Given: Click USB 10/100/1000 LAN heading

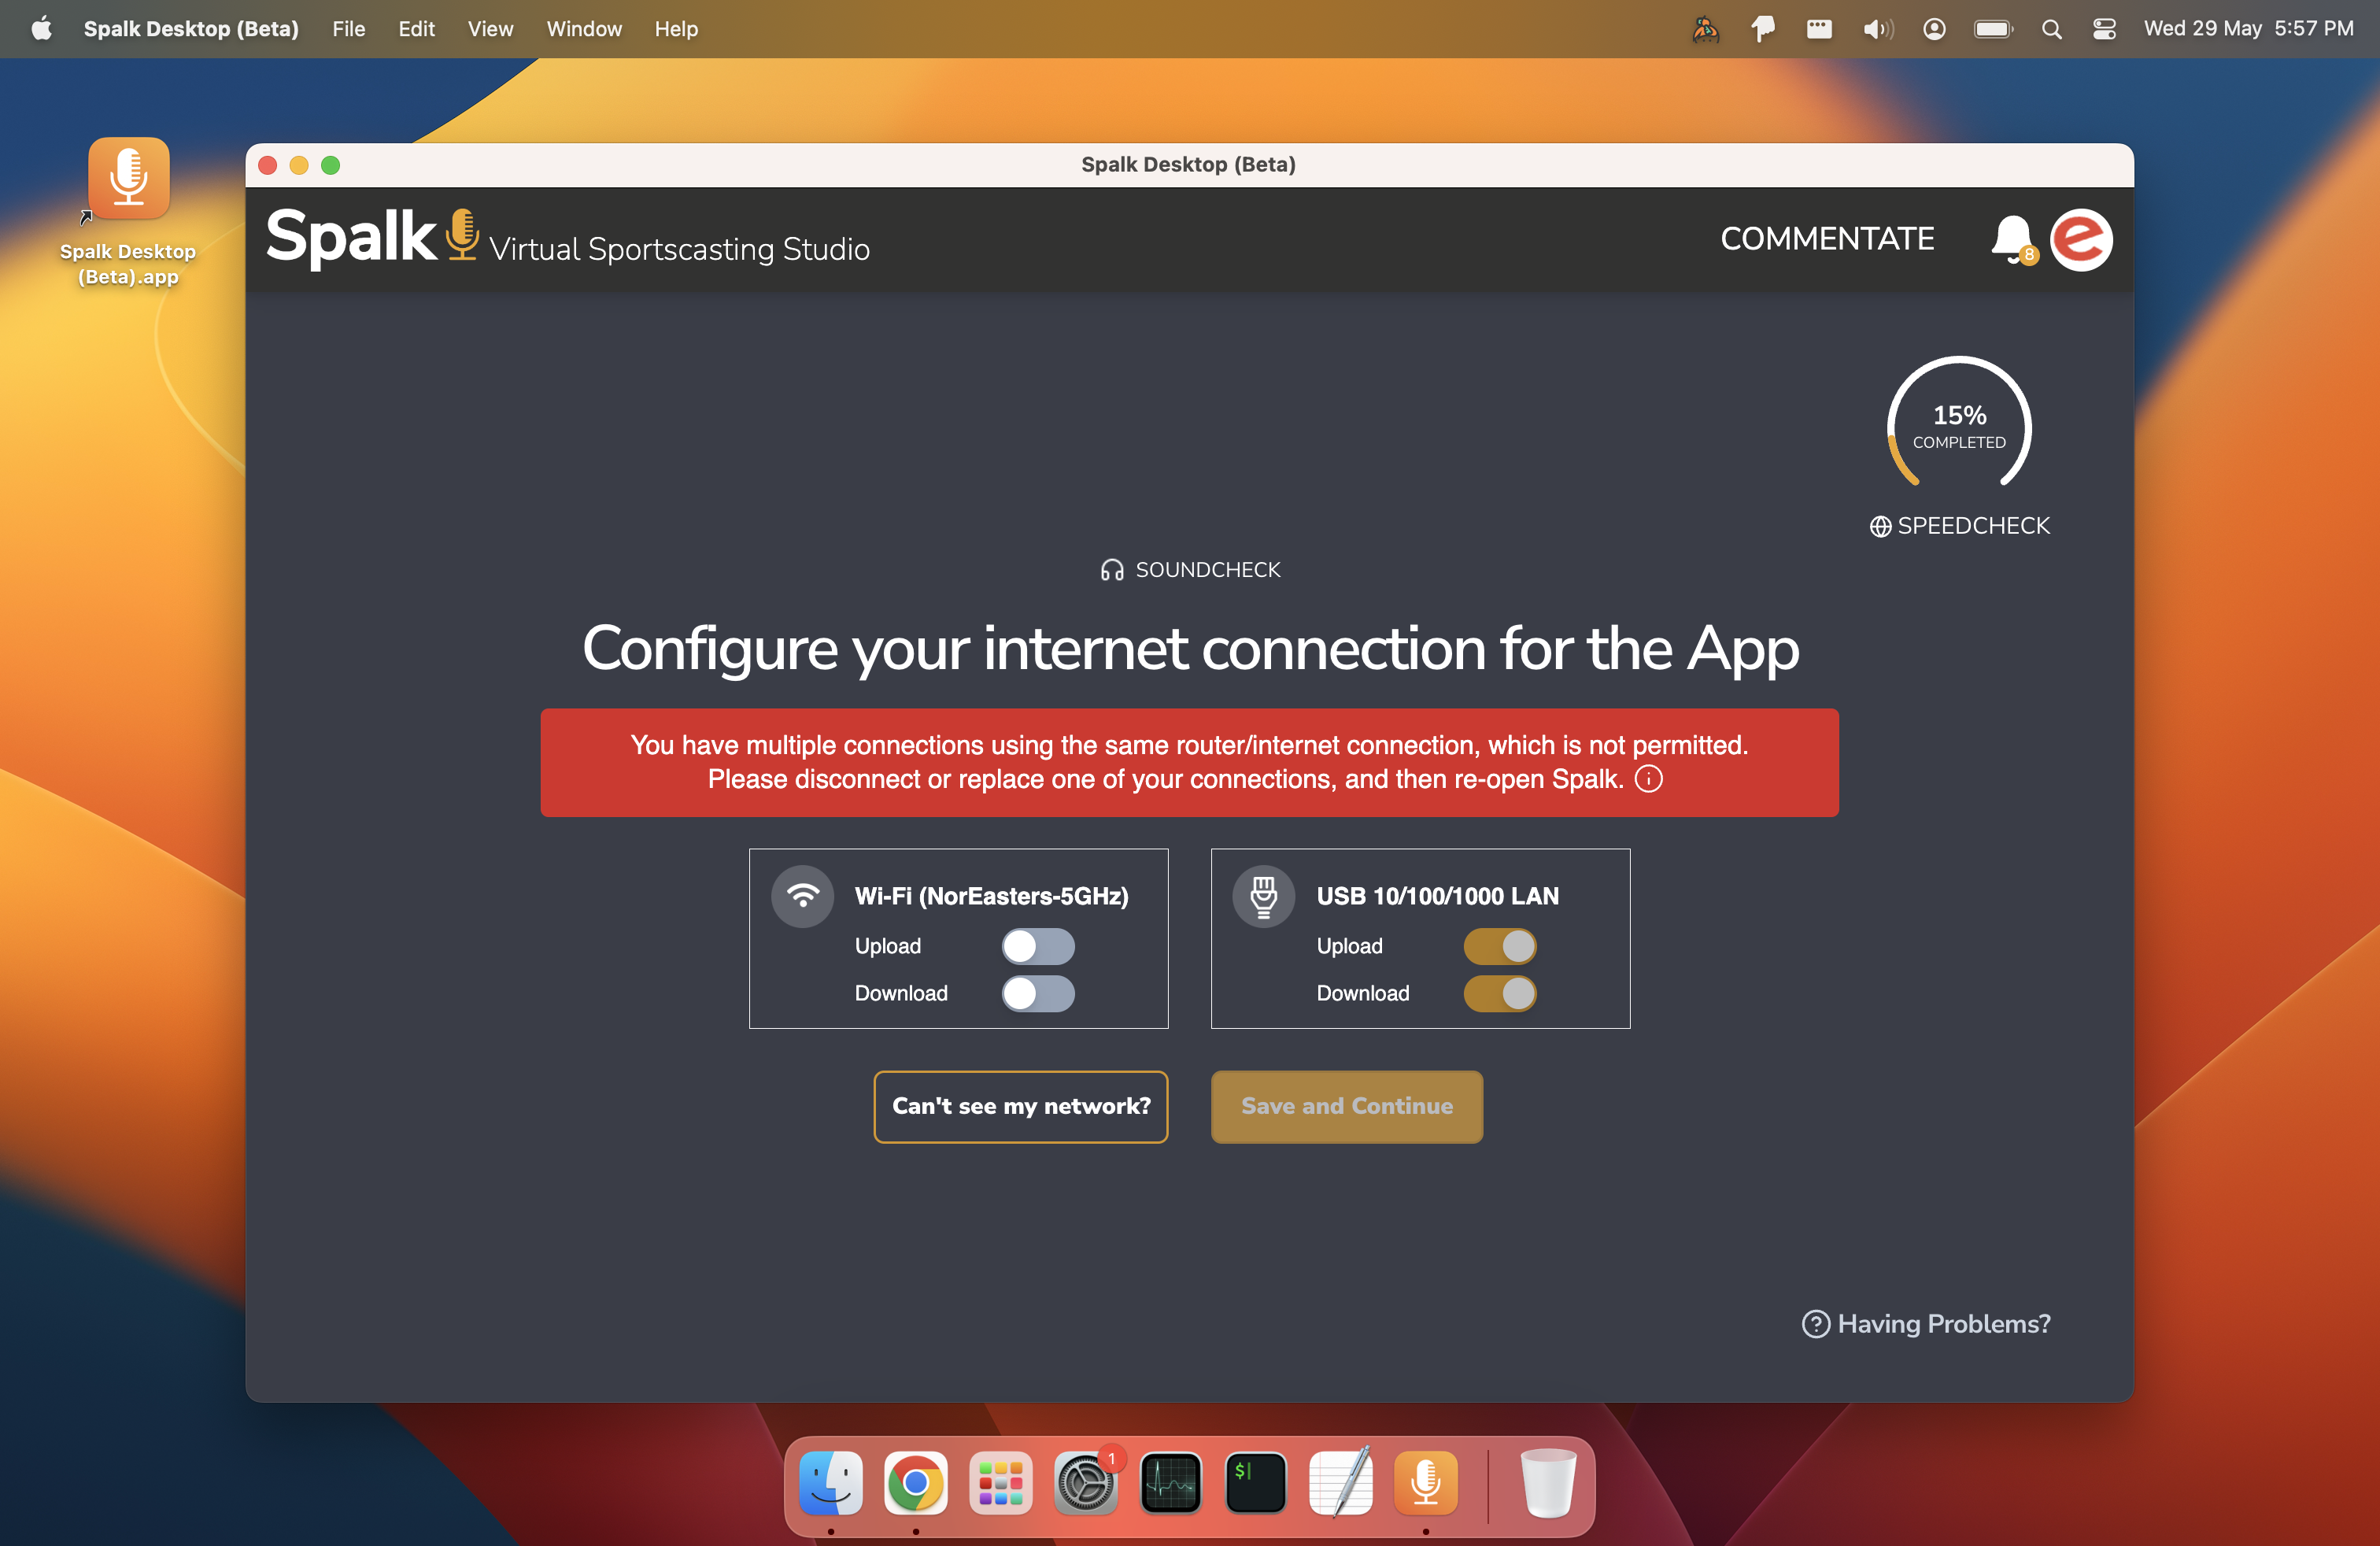Looking at the screenshot, I should click(1437, 896).
